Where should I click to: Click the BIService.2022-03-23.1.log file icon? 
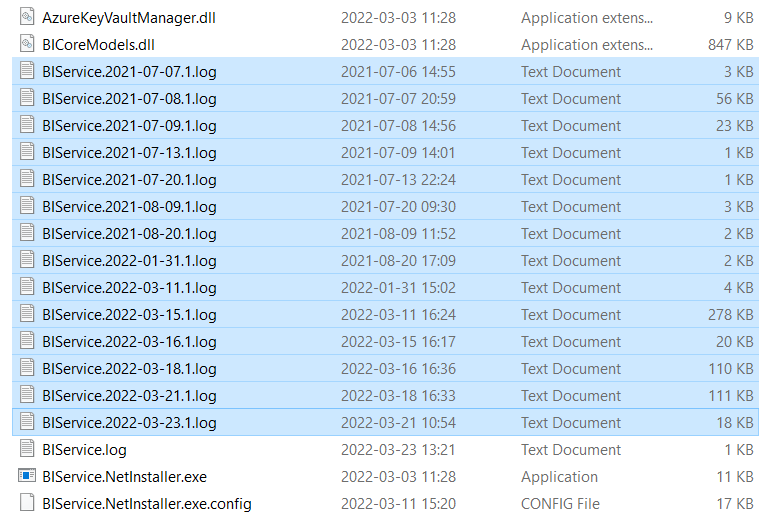27,423
